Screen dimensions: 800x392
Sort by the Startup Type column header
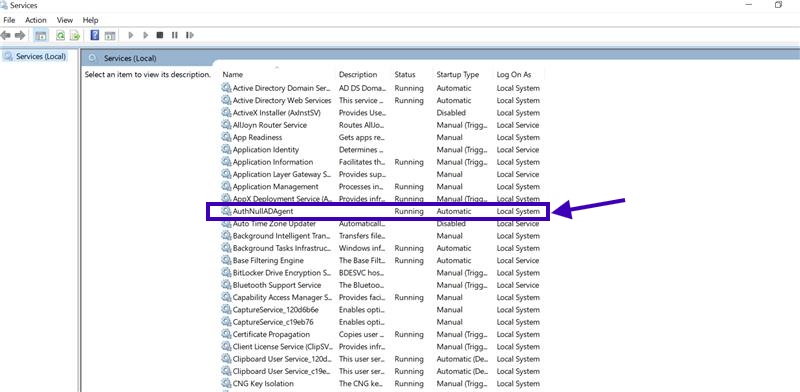tap(458, 75)
